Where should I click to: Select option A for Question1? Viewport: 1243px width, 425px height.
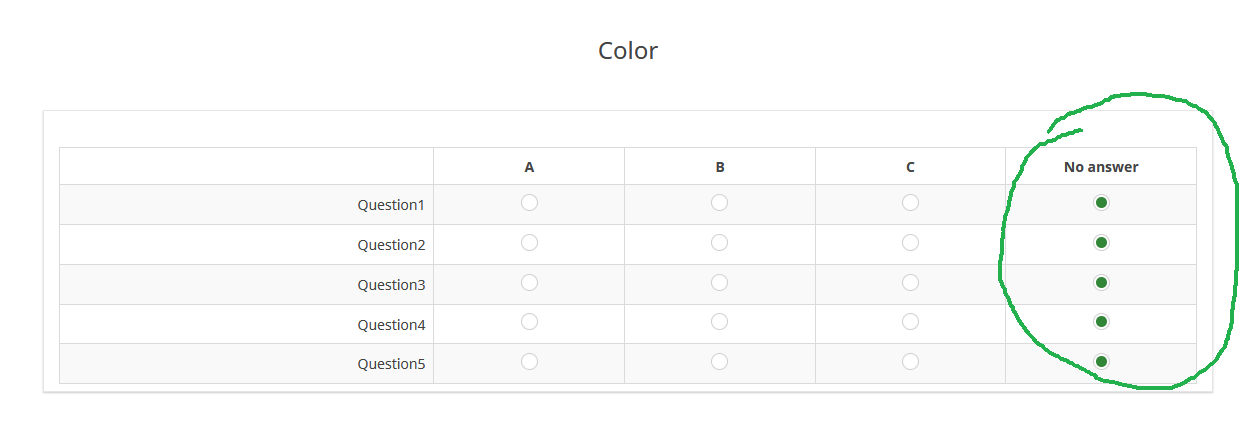tap(529, 203)
